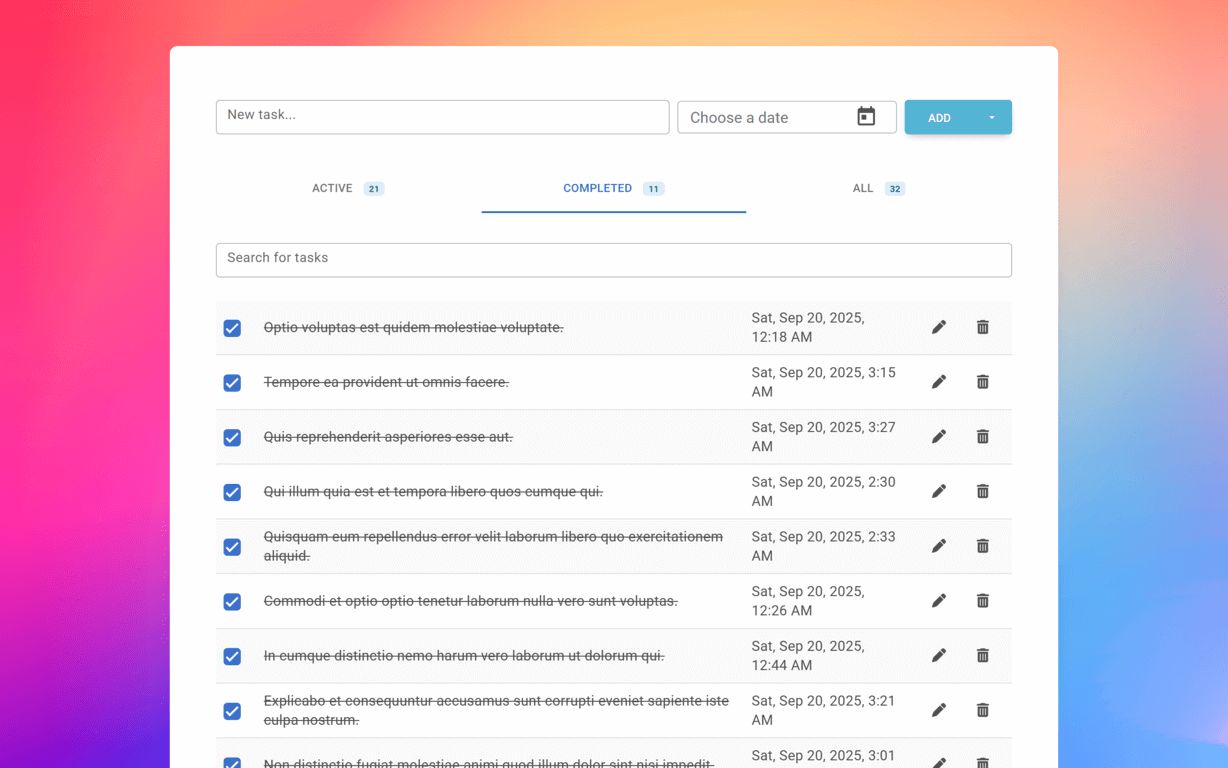Uncheck the 'Explicabo et consequuntur' task checkbox

(232, 711)
